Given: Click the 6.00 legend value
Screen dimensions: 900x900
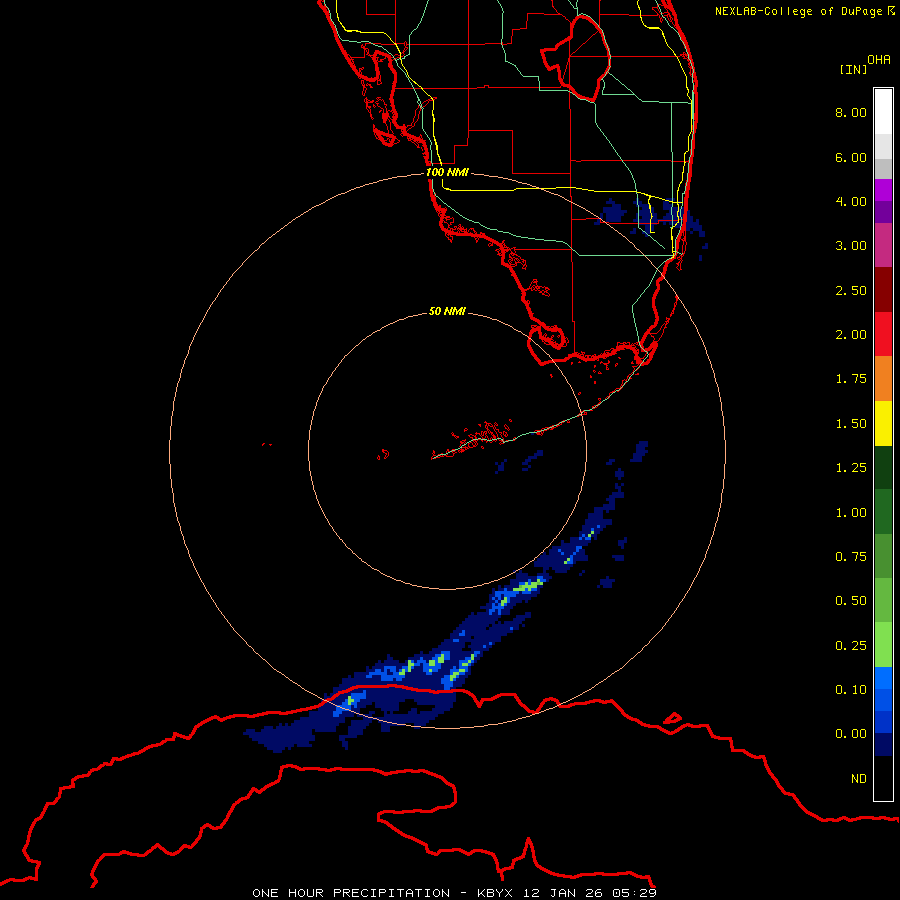Looking at the screenshot, I should tap(851, 157).
